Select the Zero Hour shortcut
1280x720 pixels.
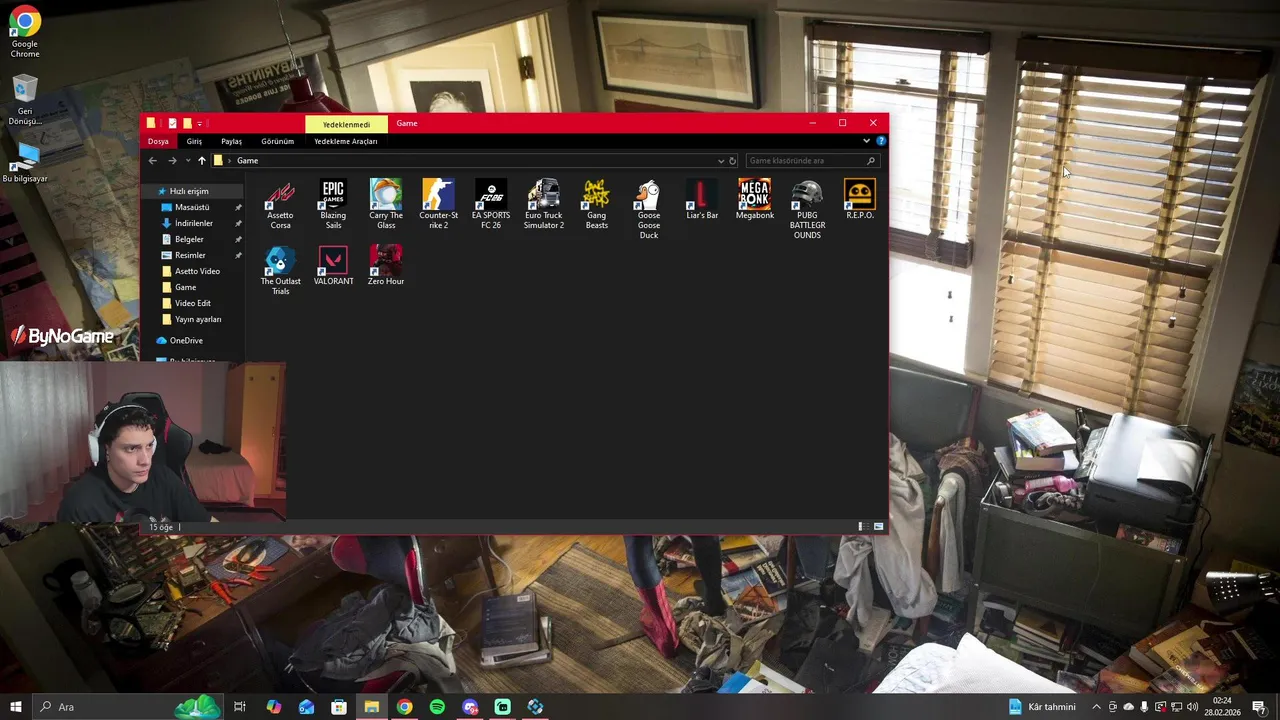[386, 265]
